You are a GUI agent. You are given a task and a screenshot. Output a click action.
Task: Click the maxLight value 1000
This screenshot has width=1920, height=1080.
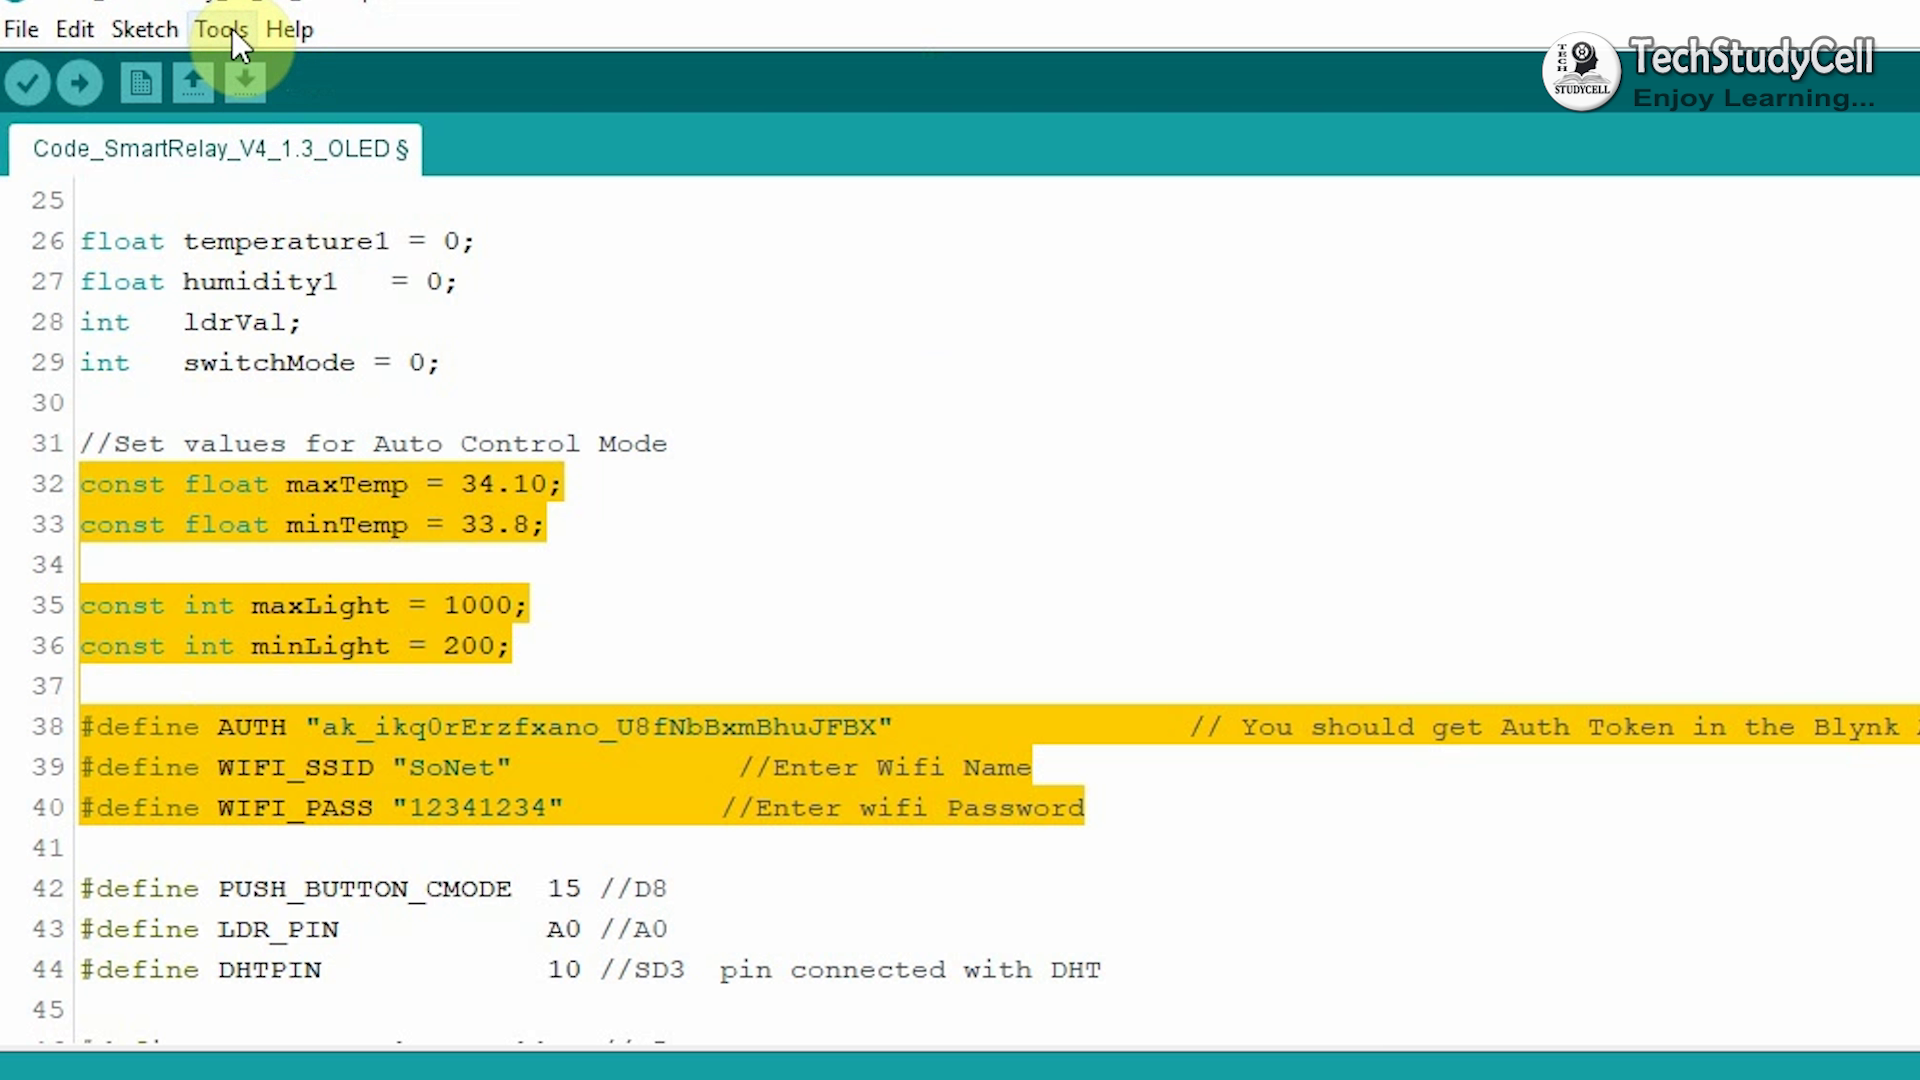point(477,606)
